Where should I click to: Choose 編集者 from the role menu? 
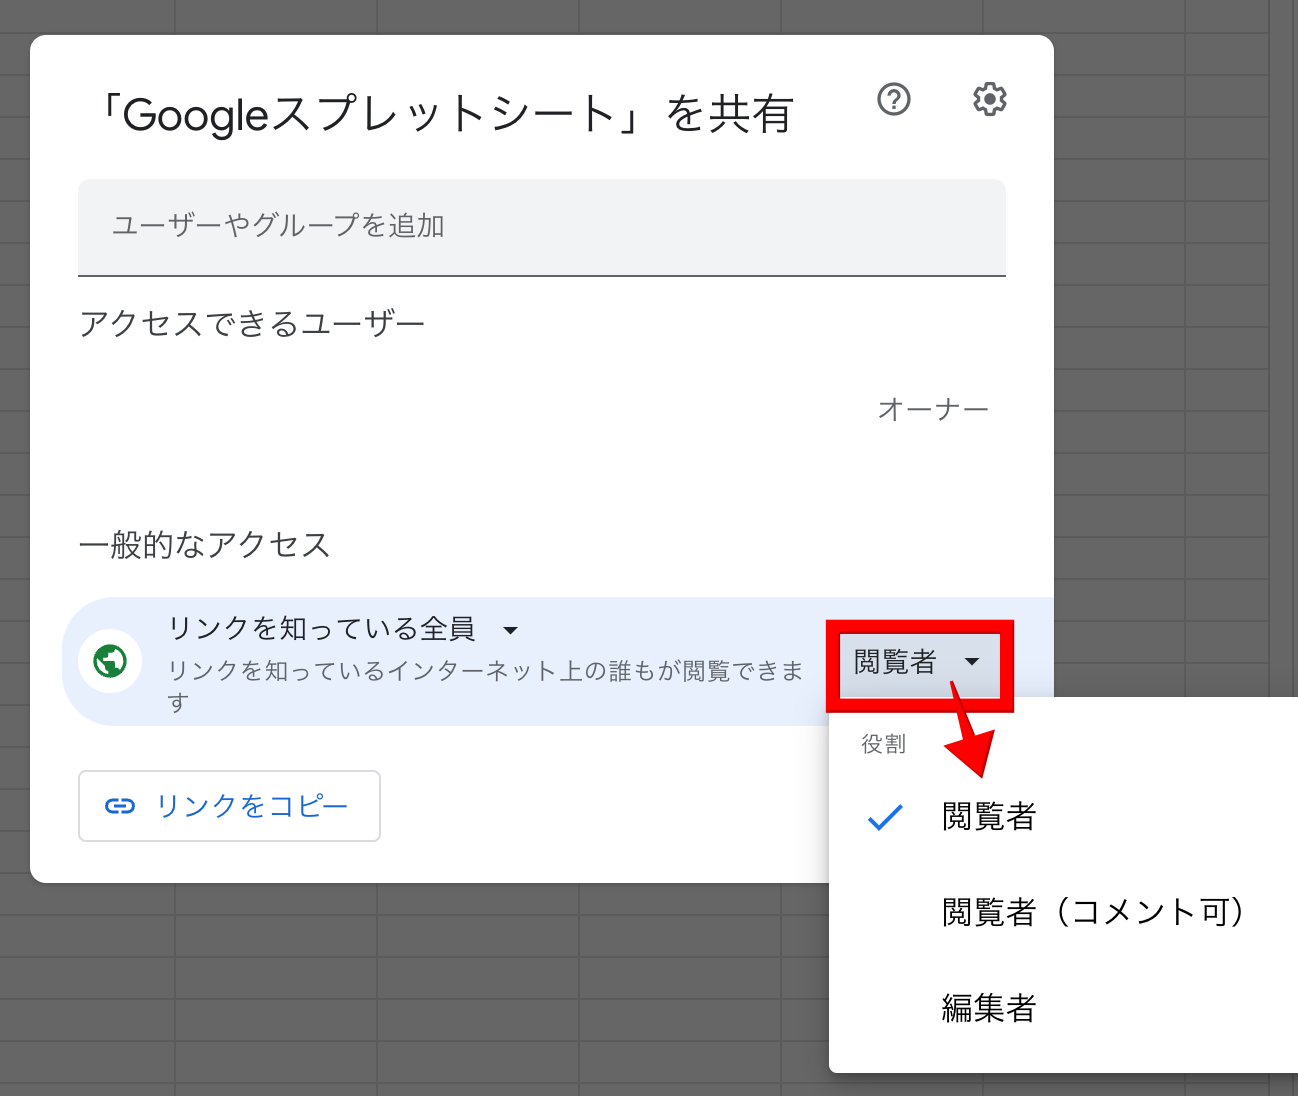coord(1063,1007)
